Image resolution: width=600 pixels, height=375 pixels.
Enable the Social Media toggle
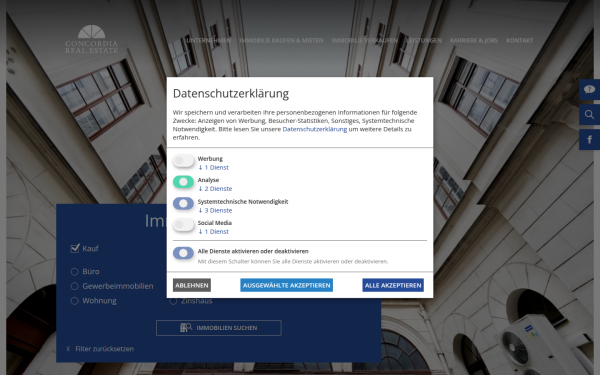[183, 225]
